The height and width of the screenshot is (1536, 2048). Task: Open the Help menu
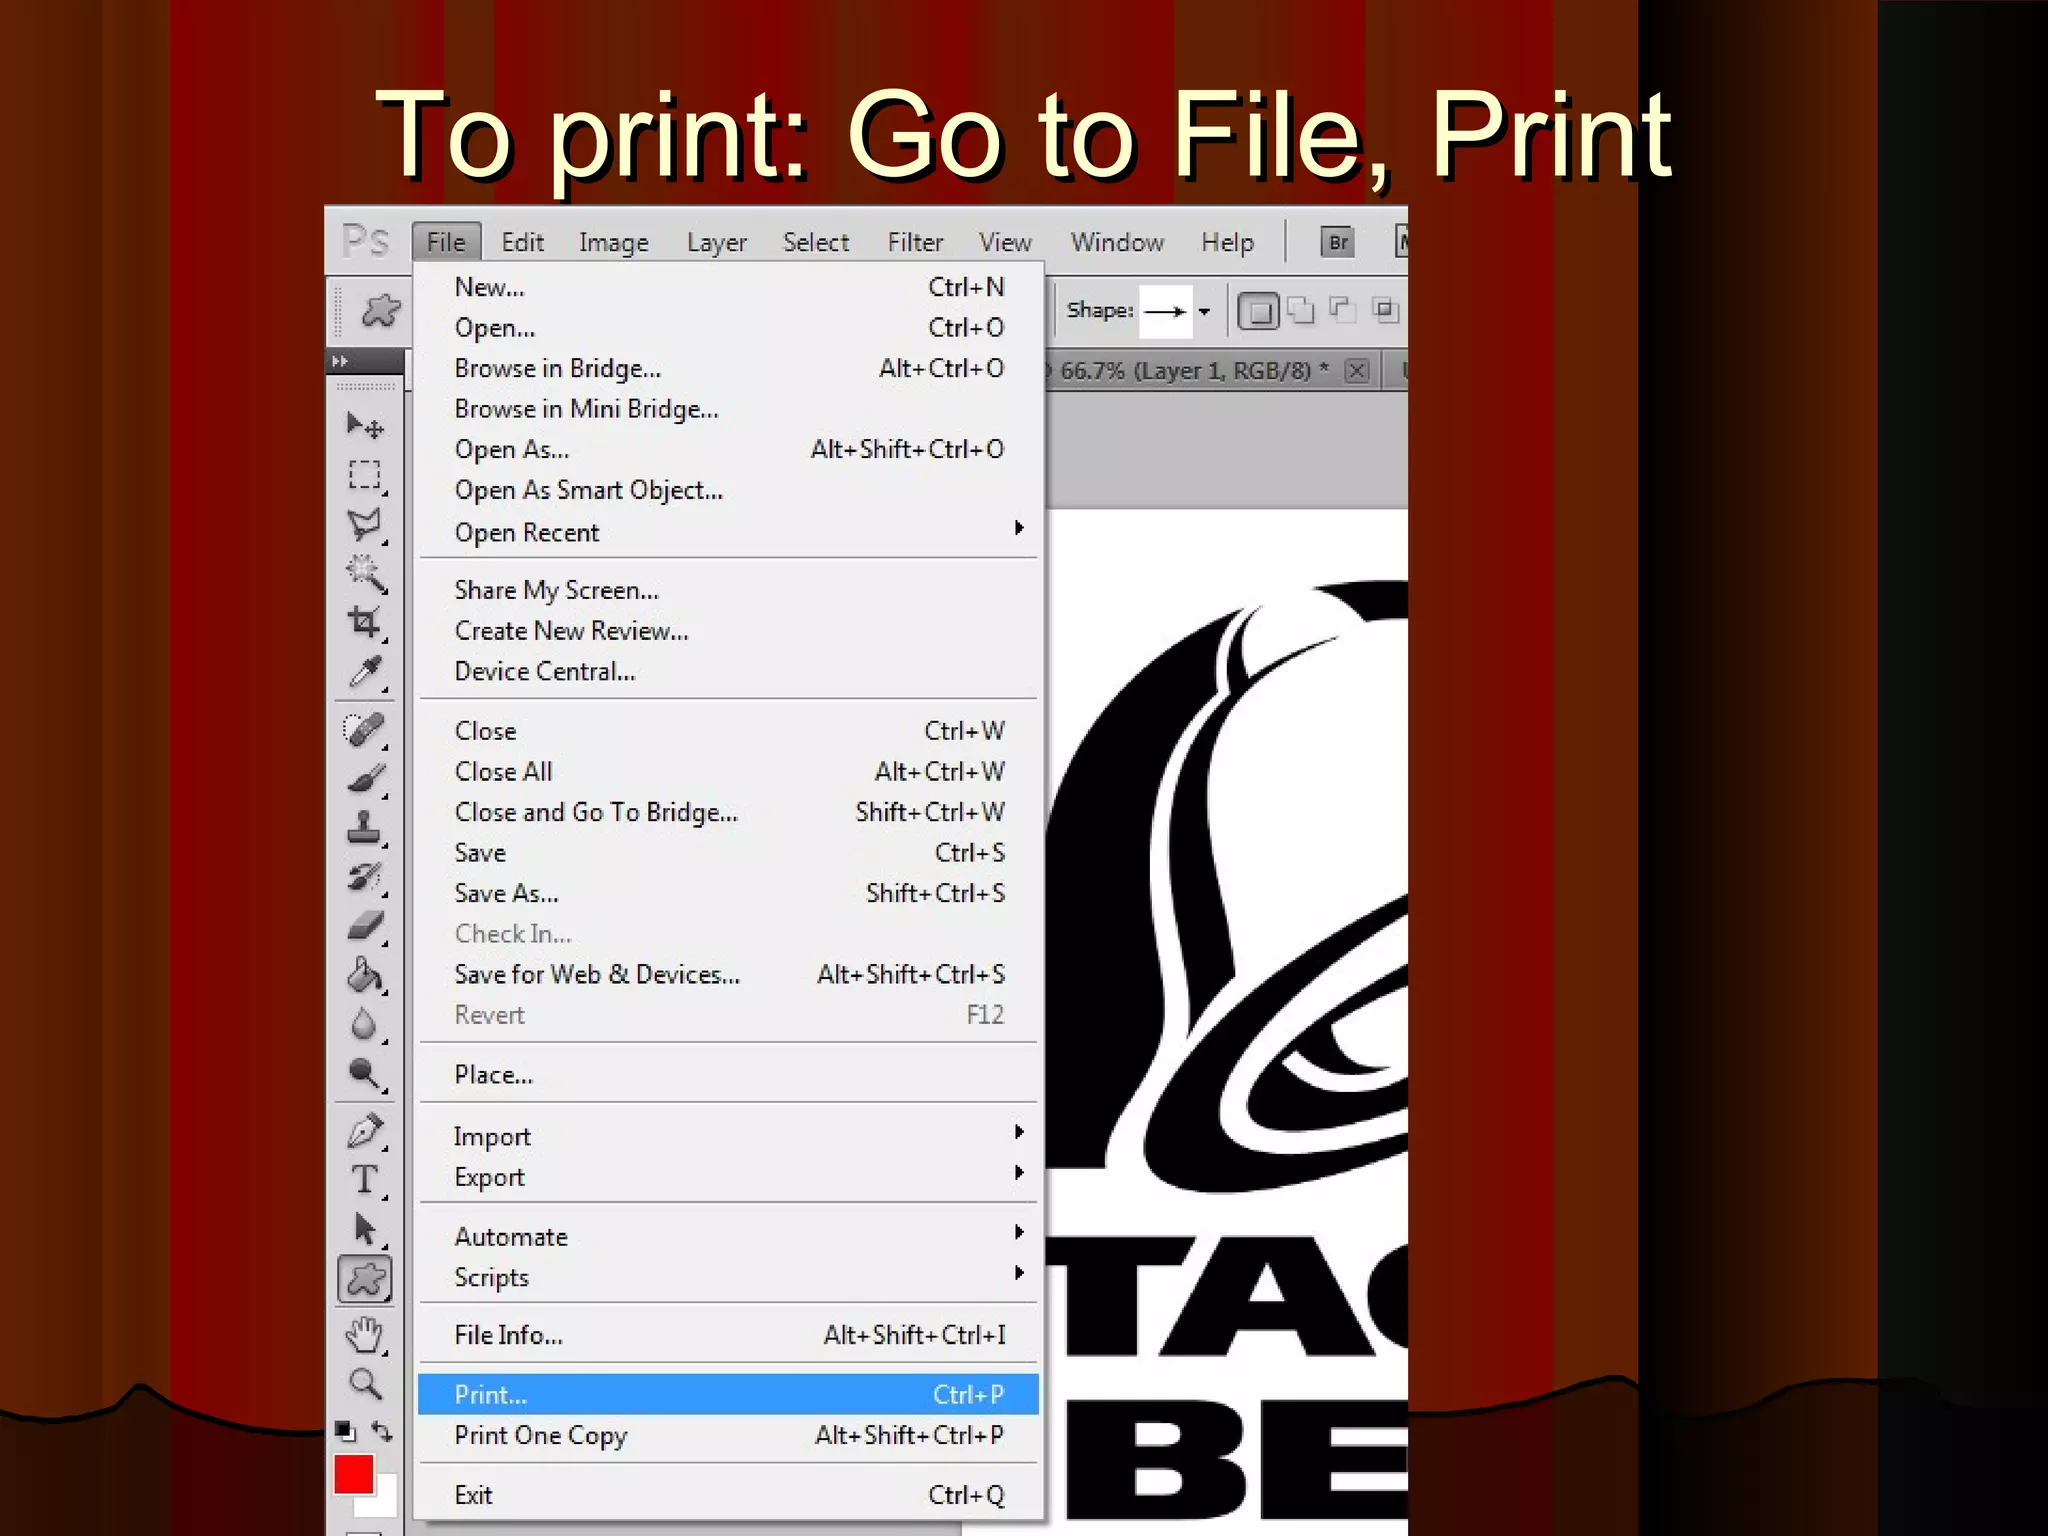tap(1227, 242)
